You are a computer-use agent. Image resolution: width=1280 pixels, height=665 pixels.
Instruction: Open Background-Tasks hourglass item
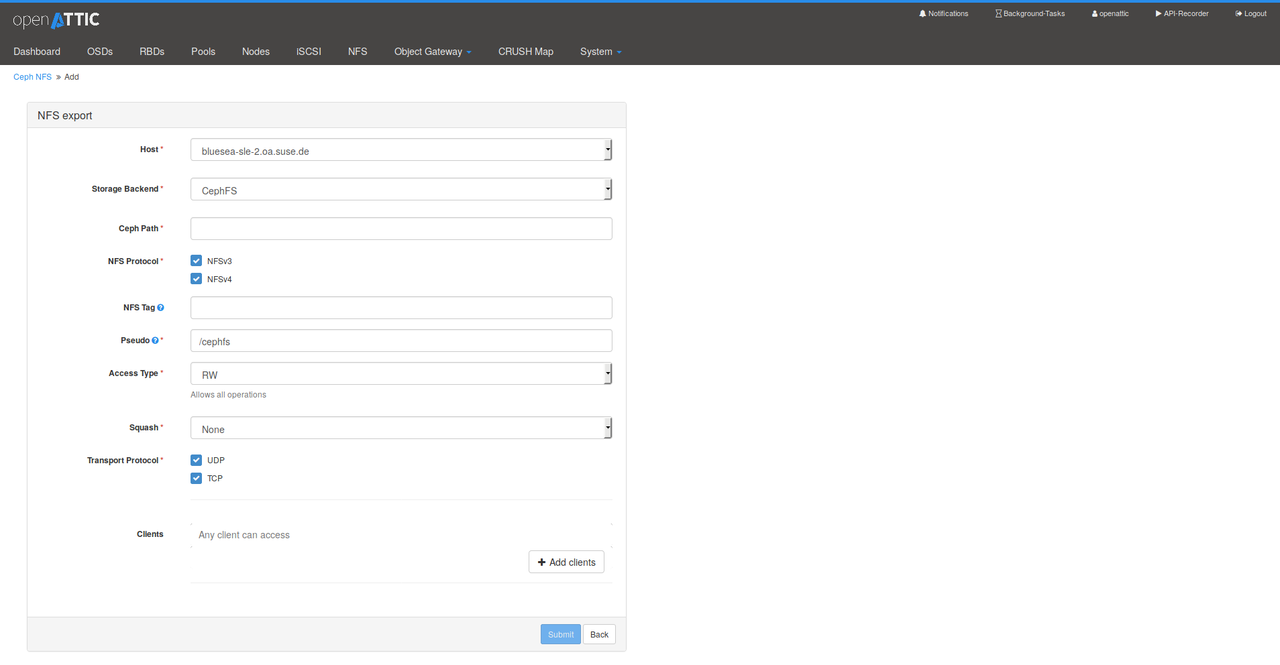coord(1030,14)
